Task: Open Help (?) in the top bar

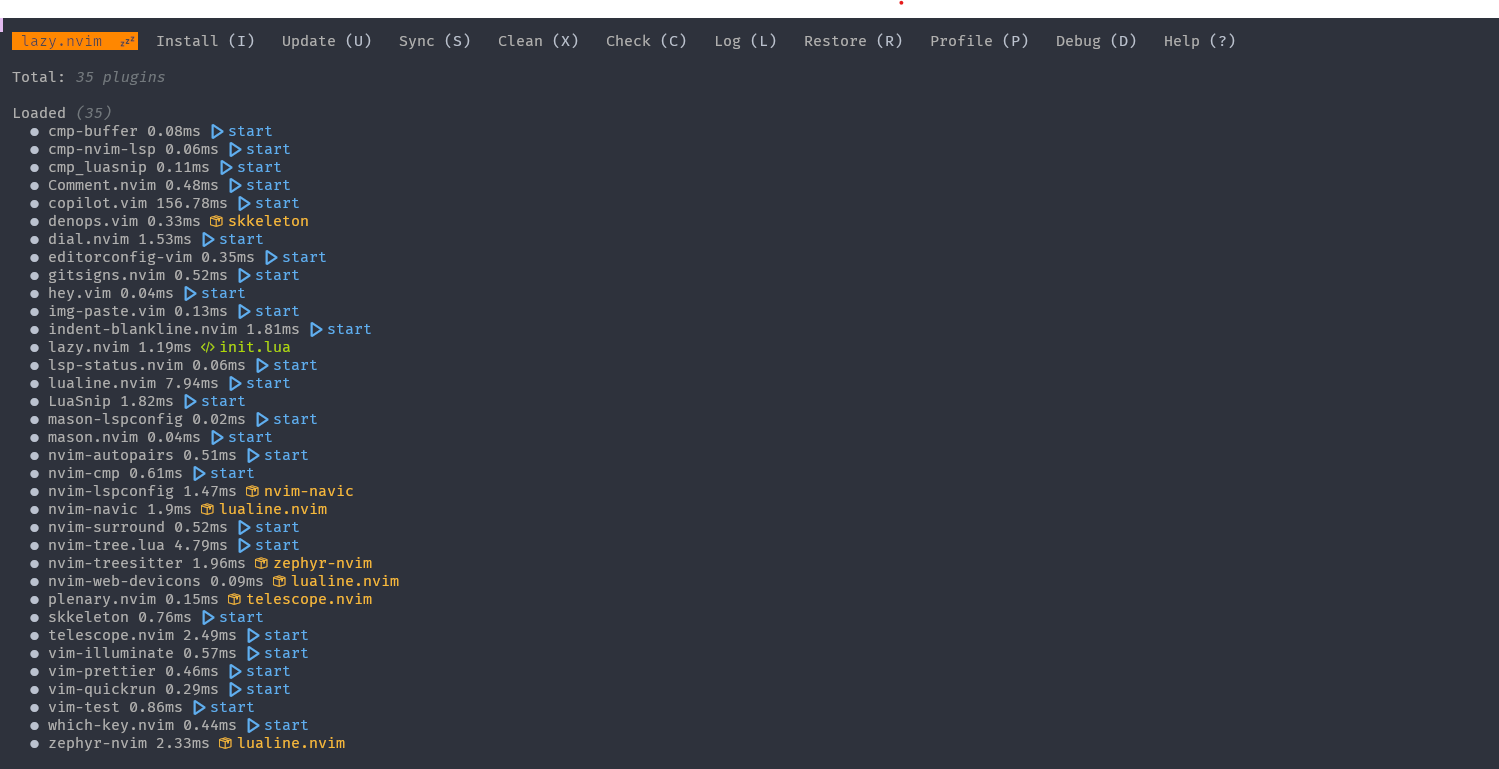Action: [x=1200, y=41]
